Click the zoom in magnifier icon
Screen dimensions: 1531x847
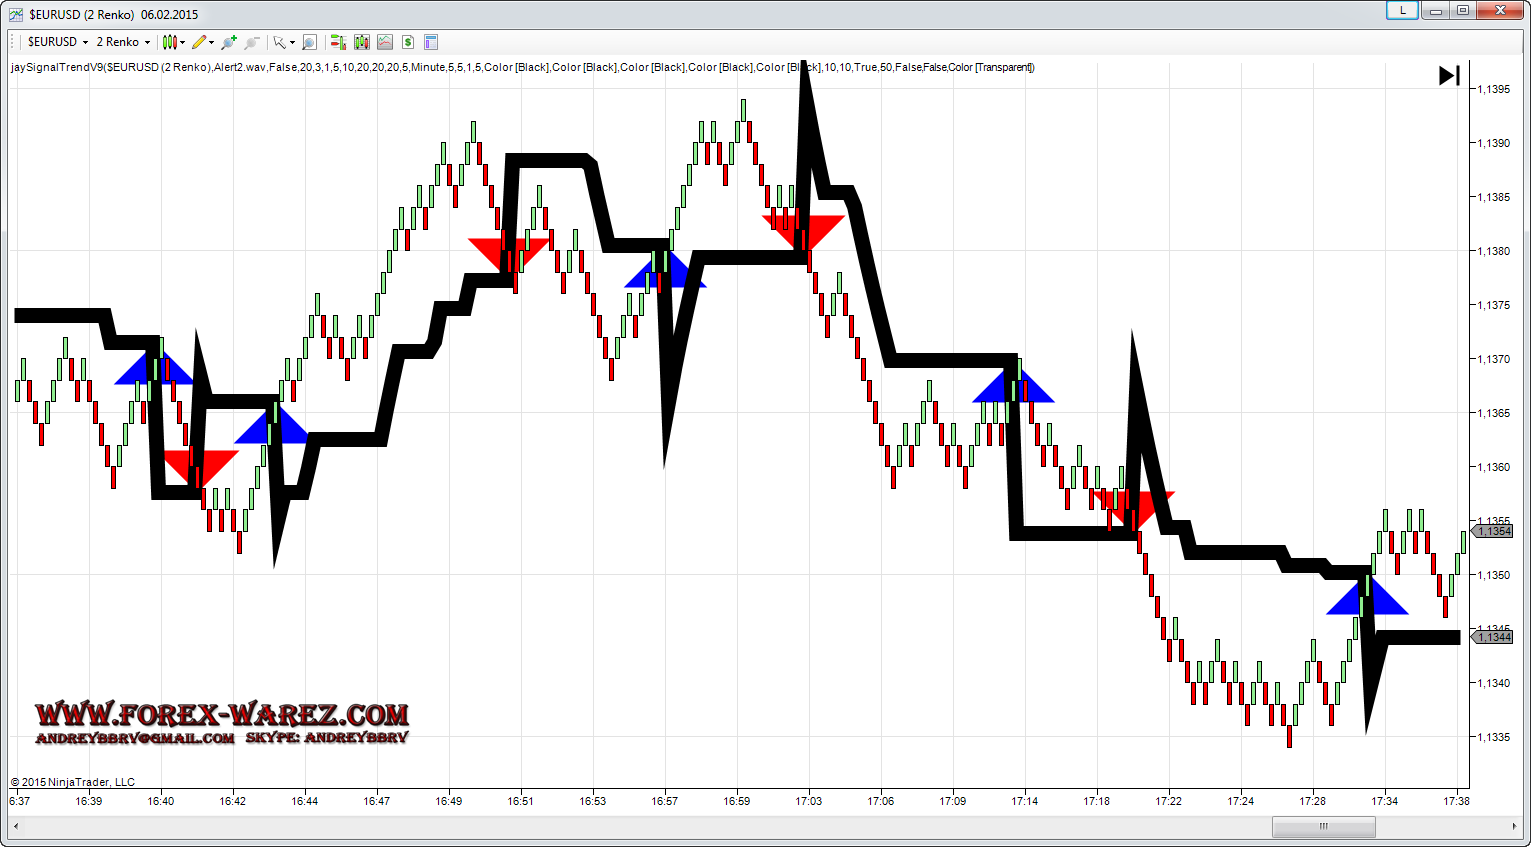(x=229, y=42)
